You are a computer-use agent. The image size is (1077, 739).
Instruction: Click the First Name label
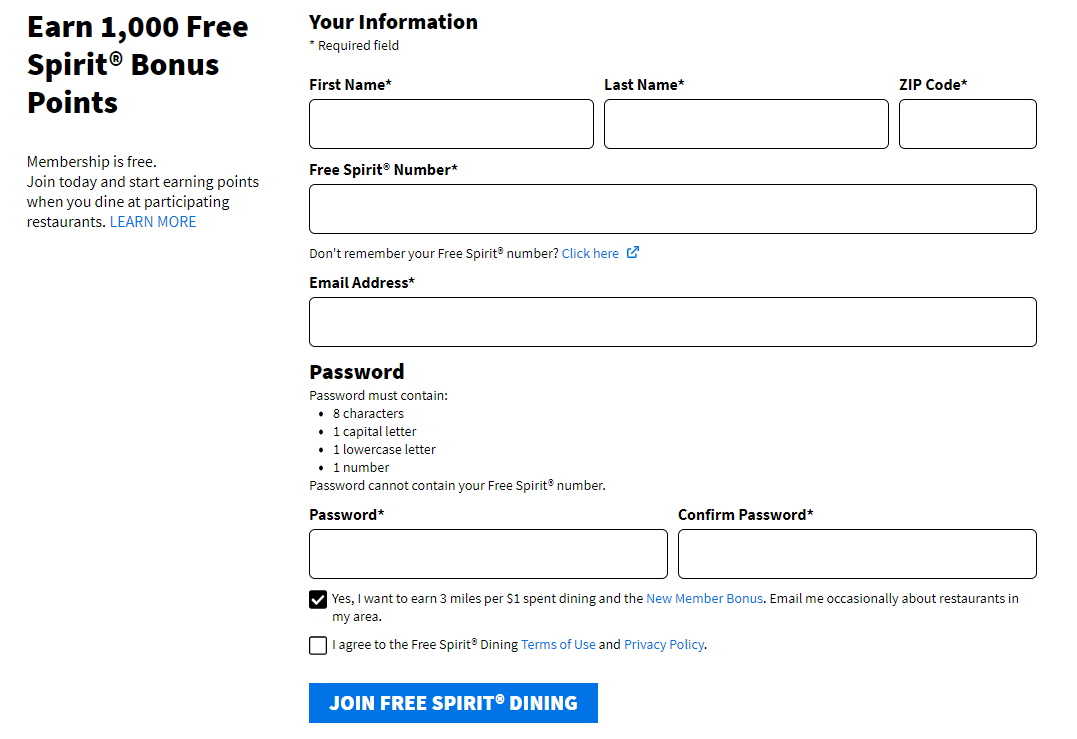click(x=350, y=85)
